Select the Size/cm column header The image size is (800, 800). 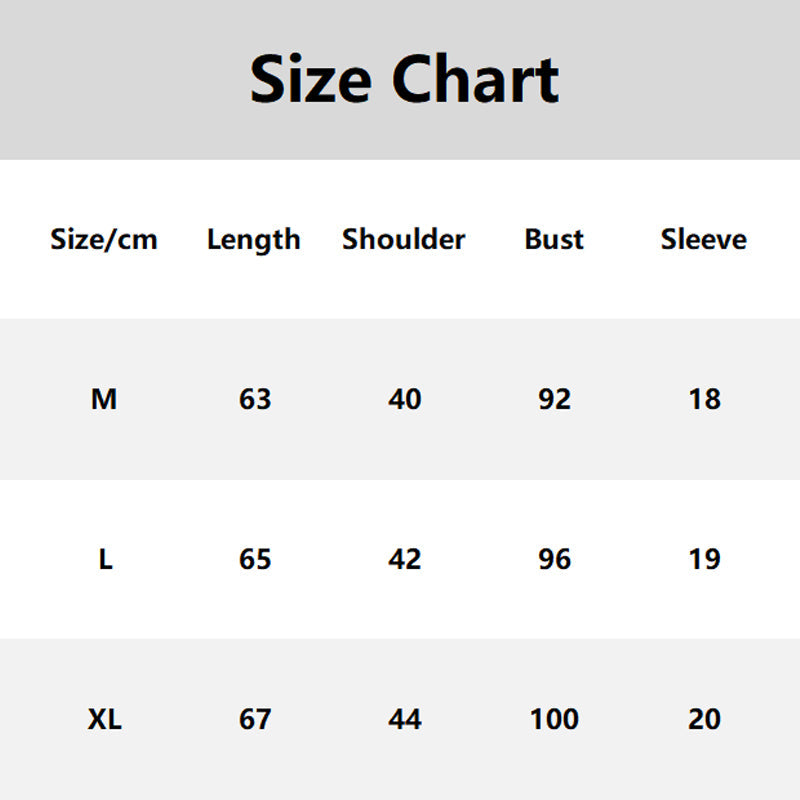click(104, 240)
